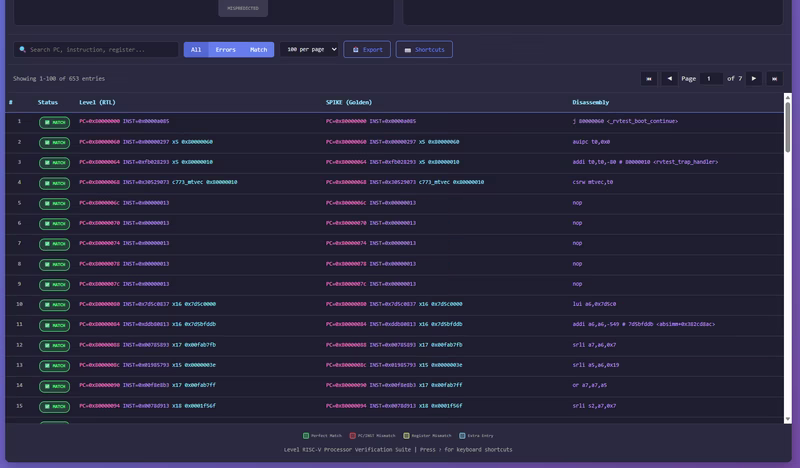Screen dimensions: 800x468
Task: Go to the first page
Action: [x=649, y=78]
